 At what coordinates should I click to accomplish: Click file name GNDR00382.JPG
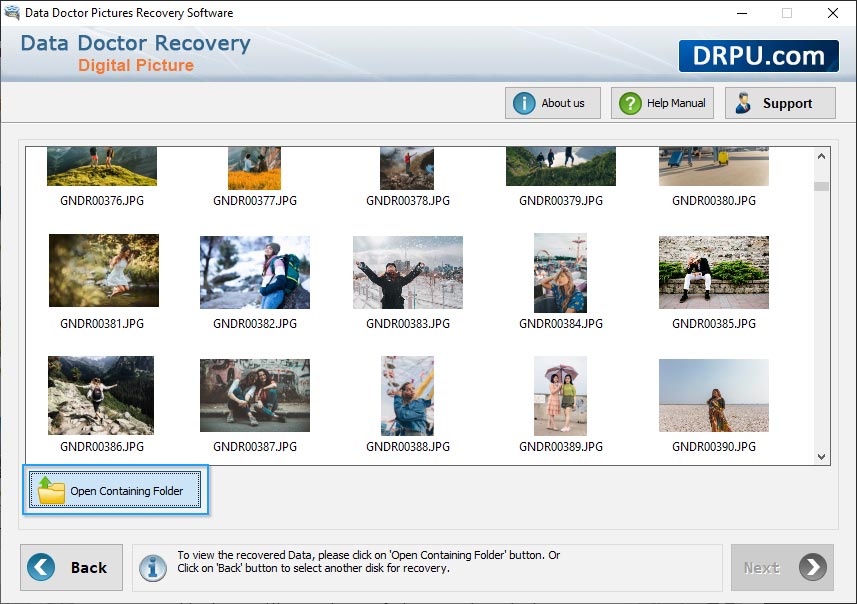pyautogui.click(x=255, y=324)
